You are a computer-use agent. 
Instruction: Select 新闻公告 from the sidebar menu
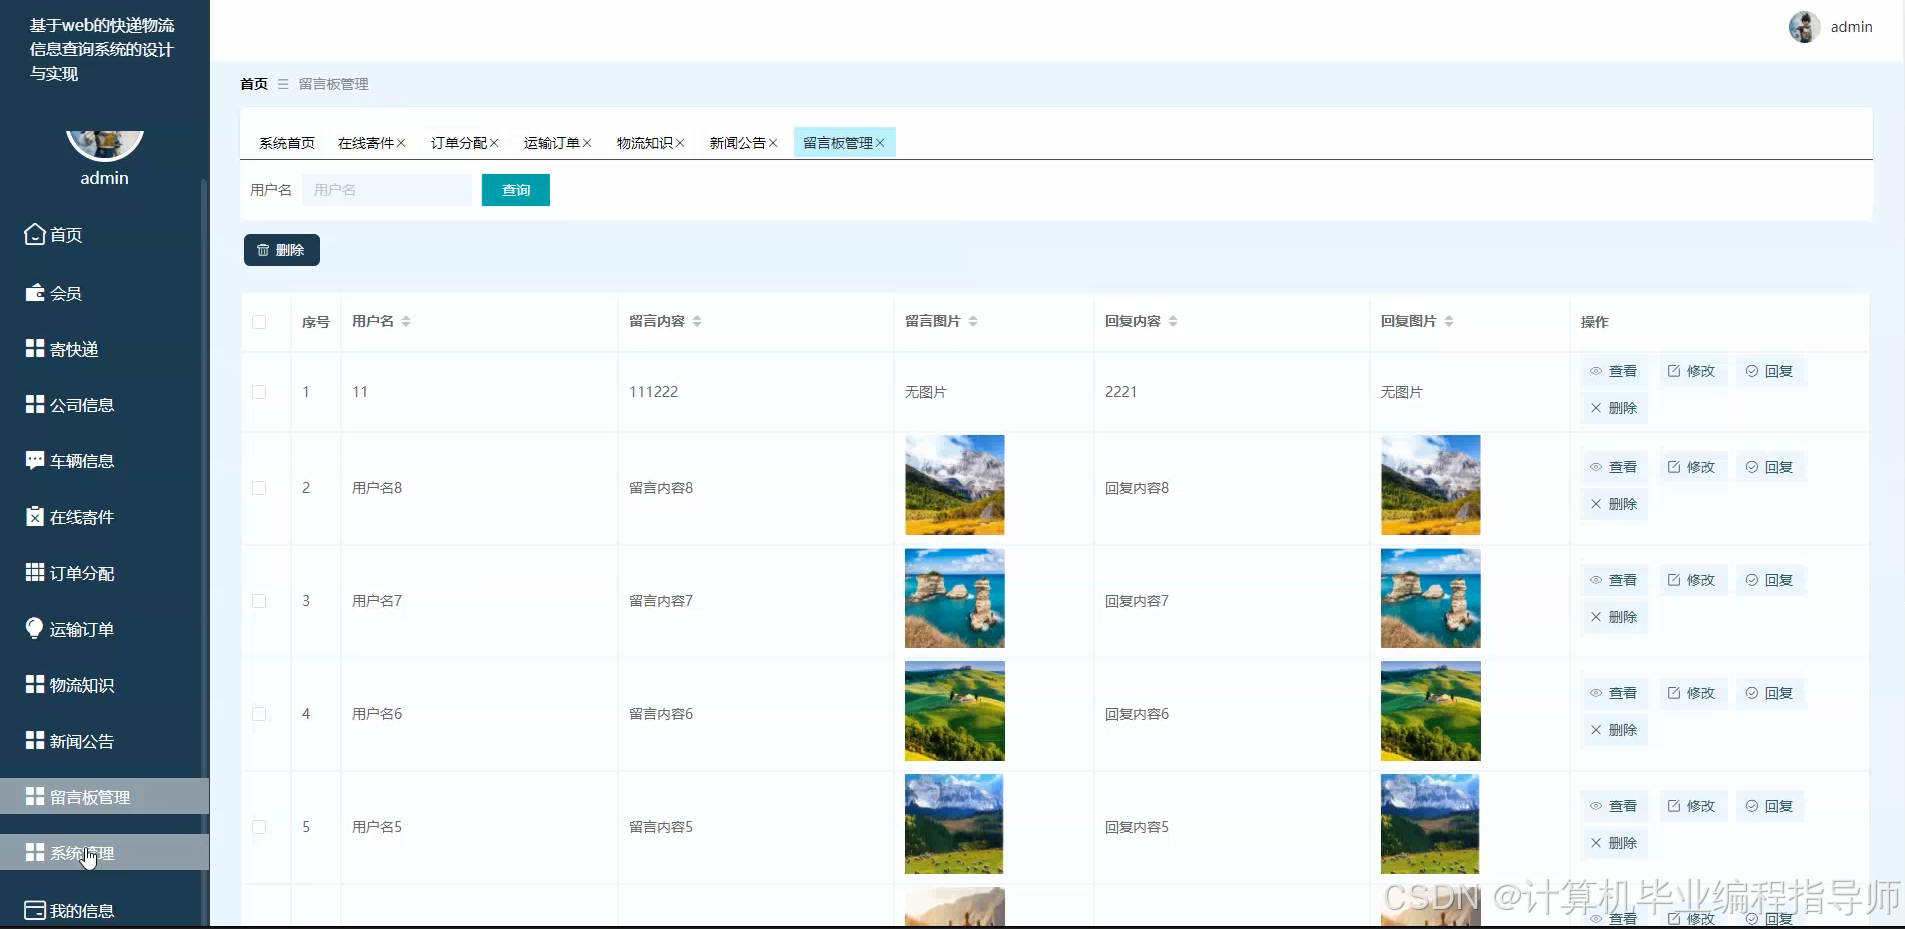point(82,740)
